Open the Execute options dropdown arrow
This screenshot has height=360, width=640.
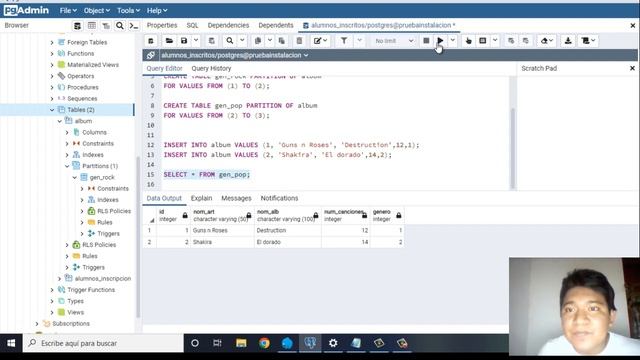pos(453,40)
